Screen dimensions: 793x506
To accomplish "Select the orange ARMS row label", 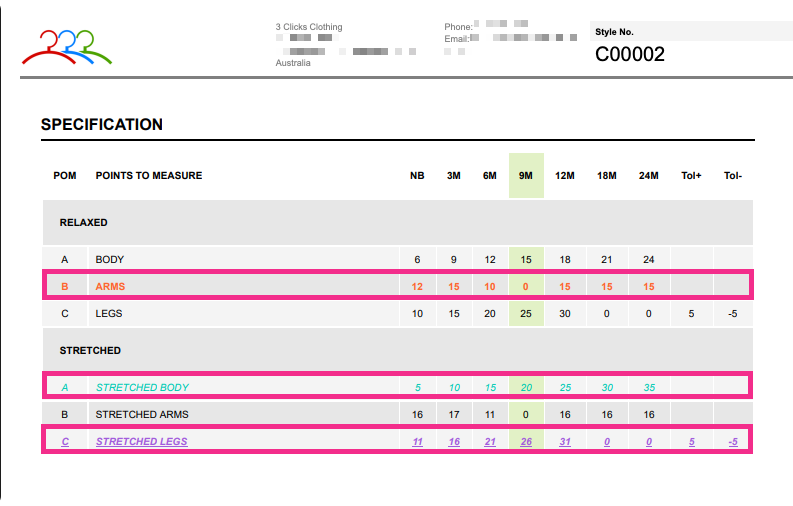I will coord(110,286).
